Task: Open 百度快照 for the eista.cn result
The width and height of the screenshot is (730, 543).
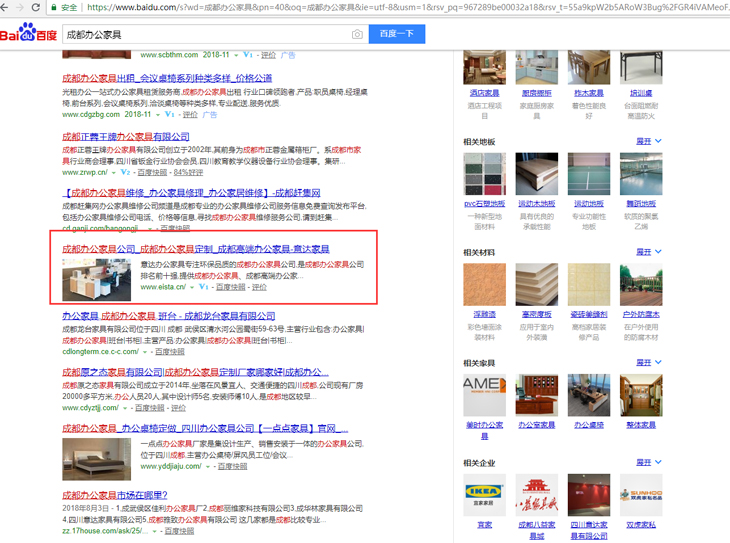Action: (231, 287)
